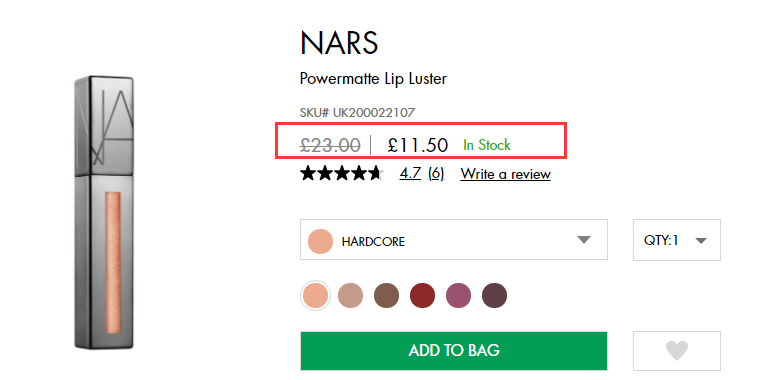
Task: Click the 4.7 rating score link
Action: pyautogui.click(x=410, y=174)
